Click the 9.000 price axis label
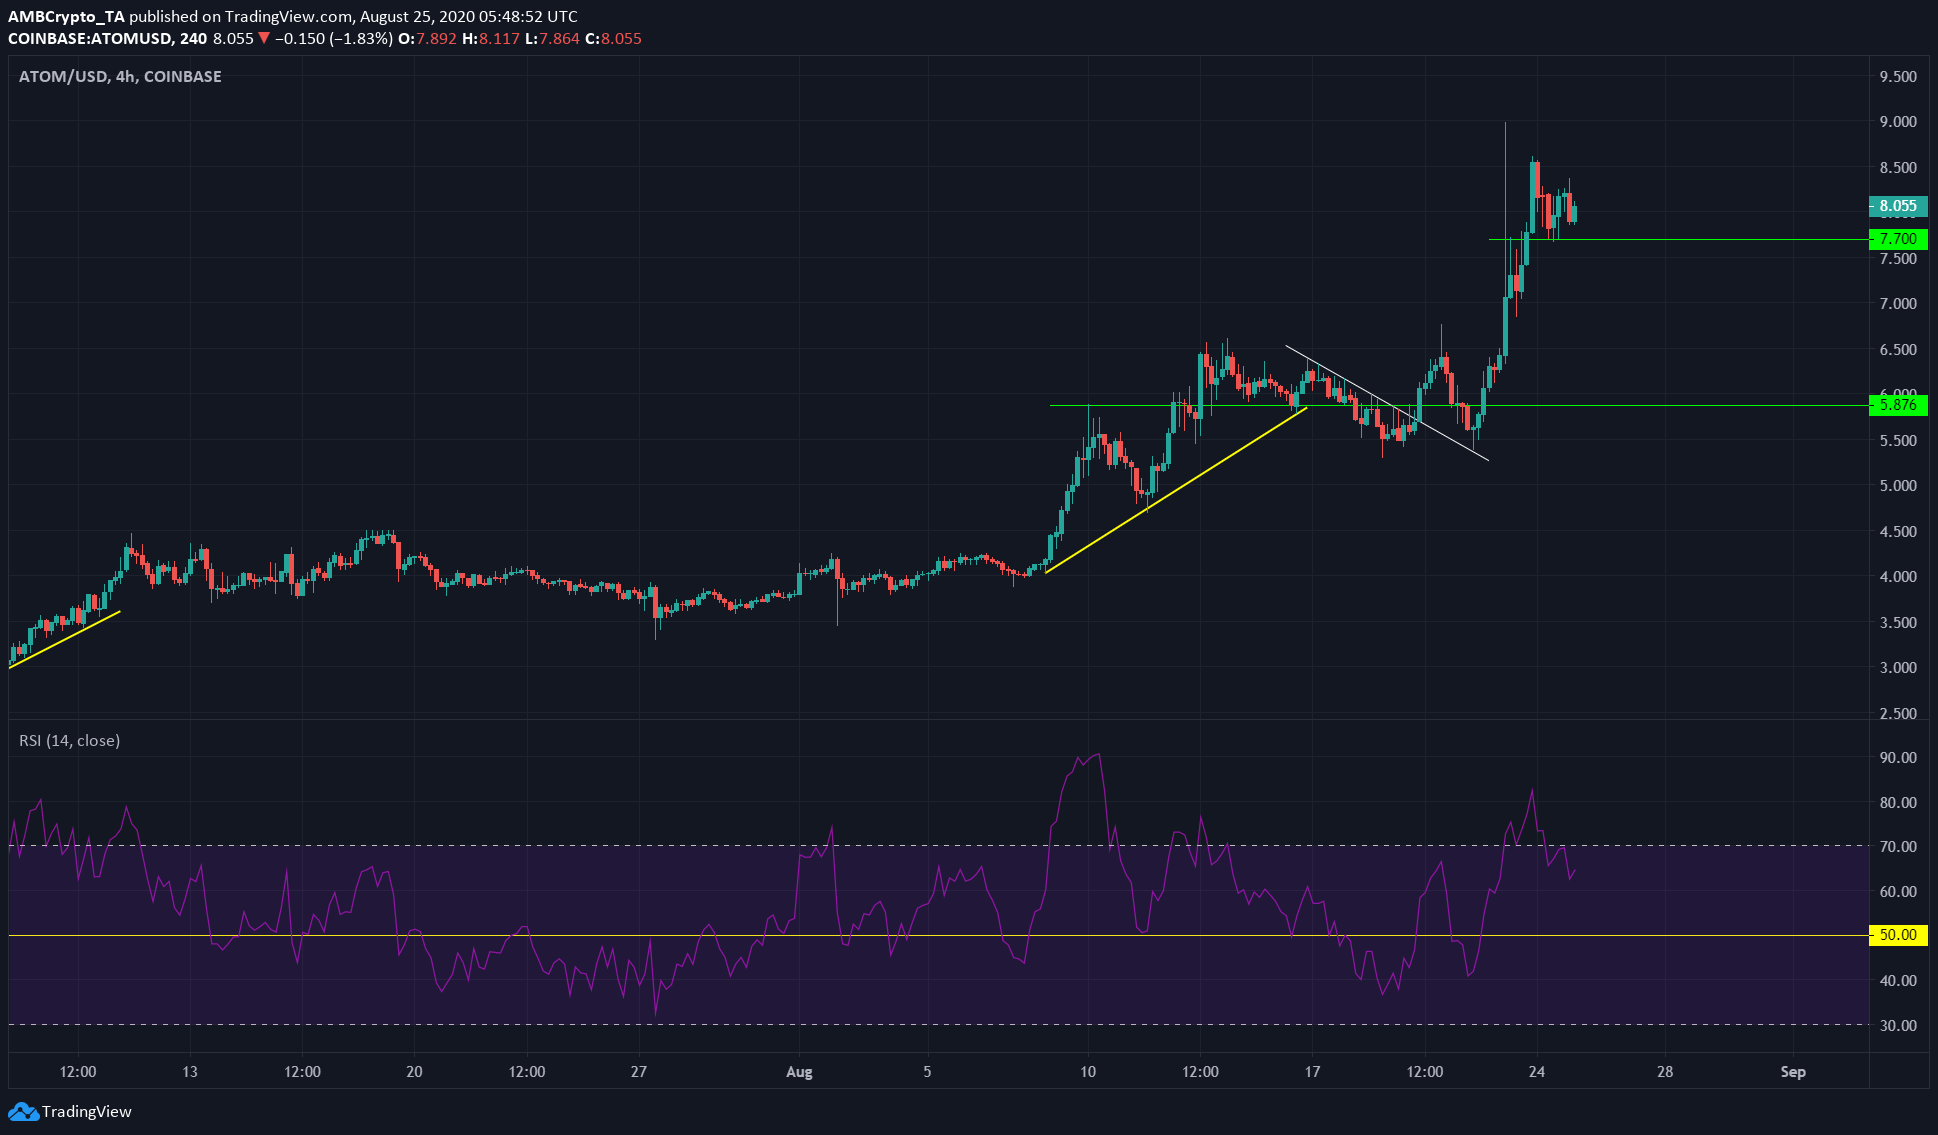The width and height of the screenshot is (1938, 1135). click(x=1898, y=121)
